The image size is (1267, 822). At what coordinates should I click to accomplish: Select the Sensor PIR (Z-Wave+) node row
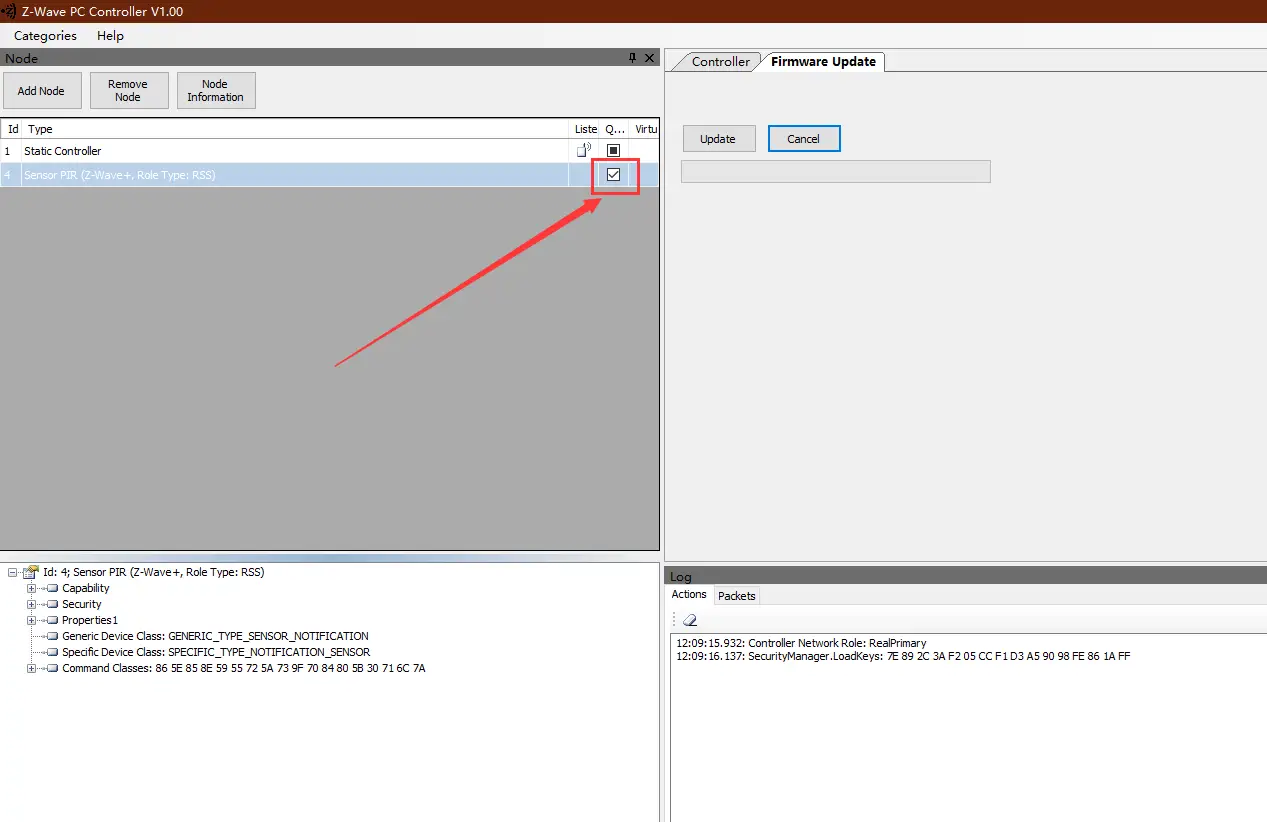coord(330,175)
